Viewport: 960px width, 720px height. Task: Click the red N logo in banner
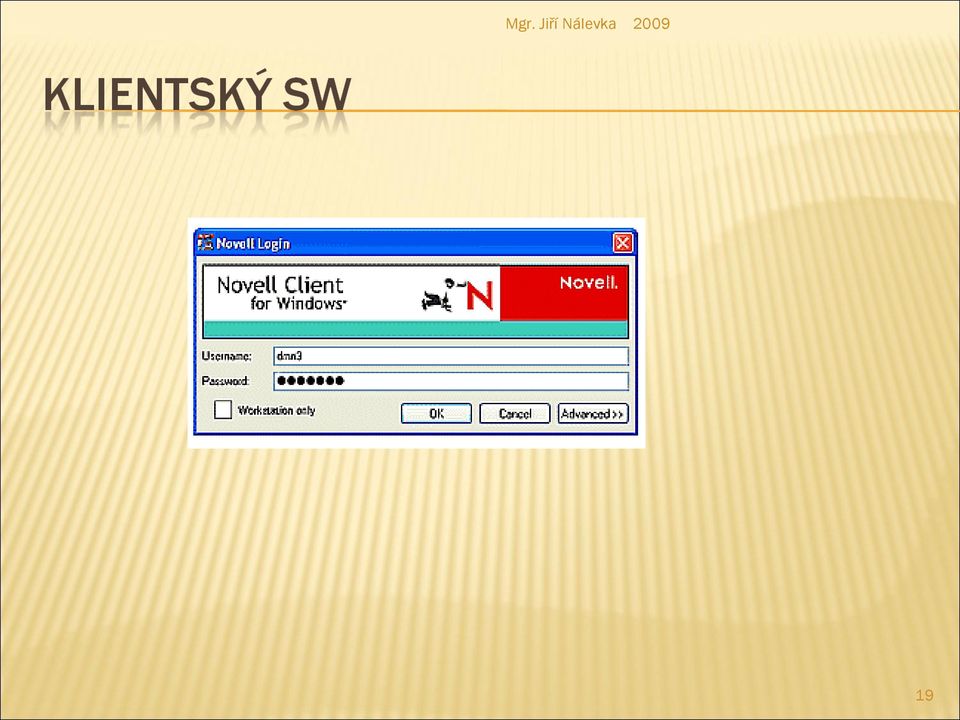(x=479, y=296)
